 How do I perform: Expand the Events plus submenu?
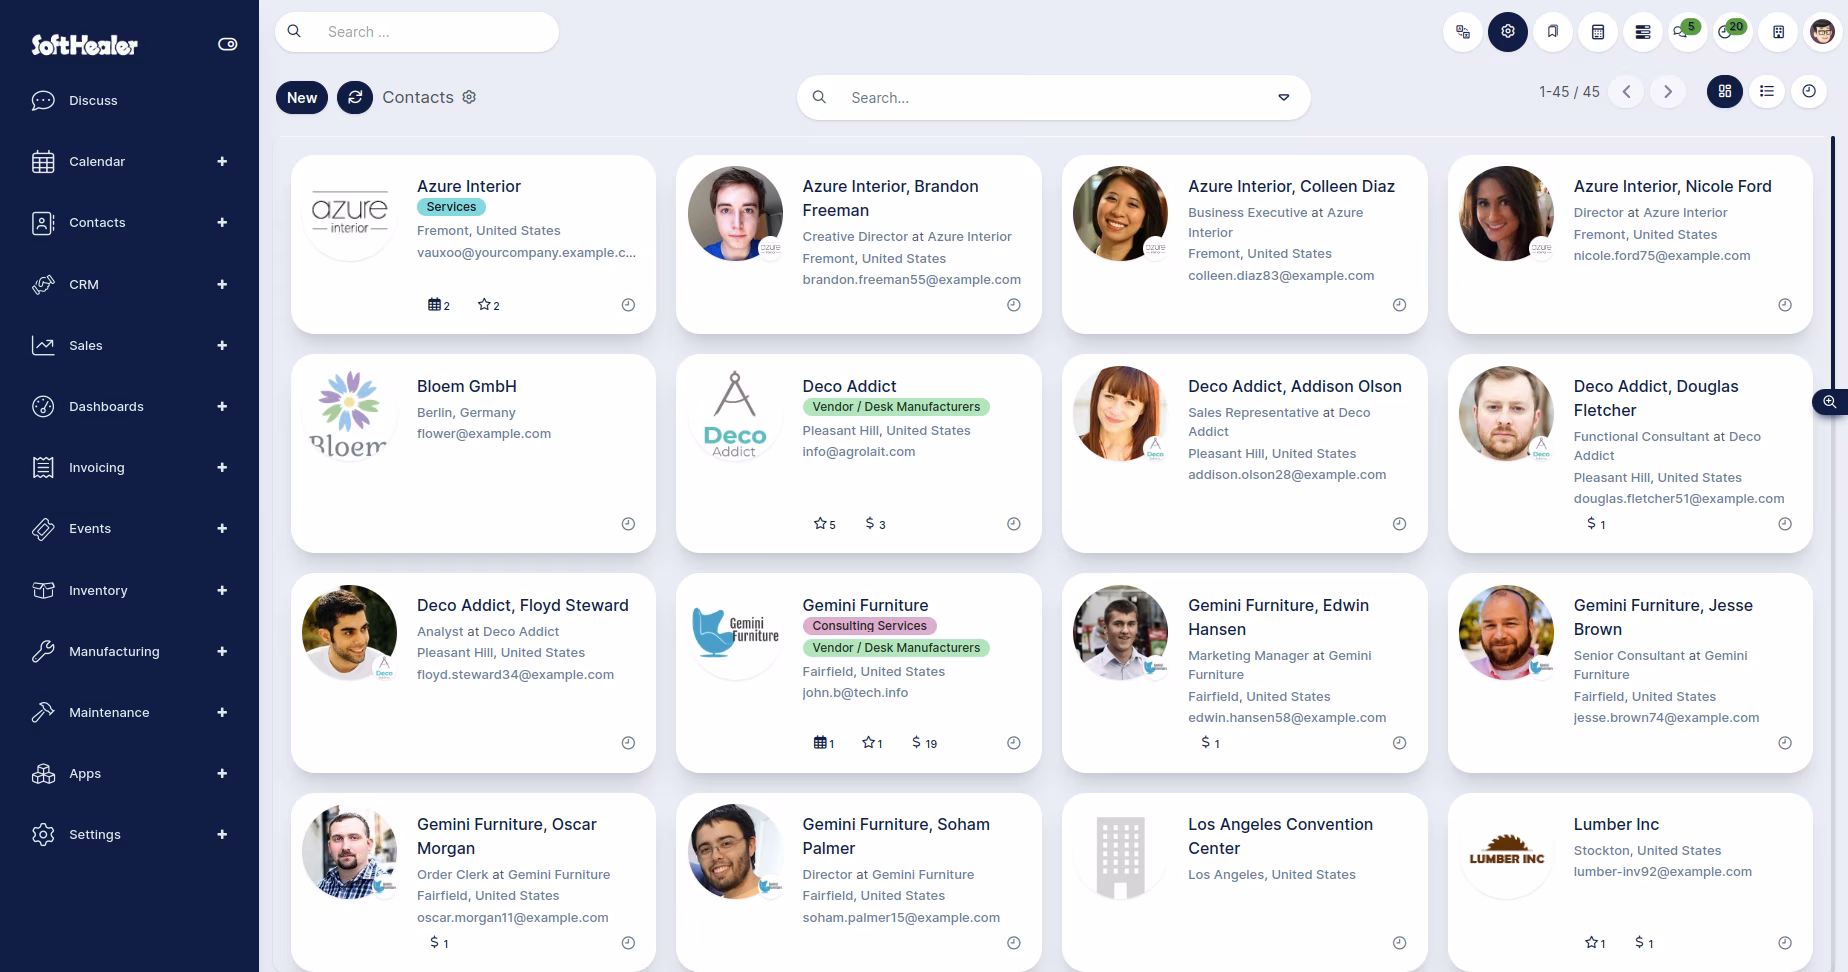pos(222,528)
